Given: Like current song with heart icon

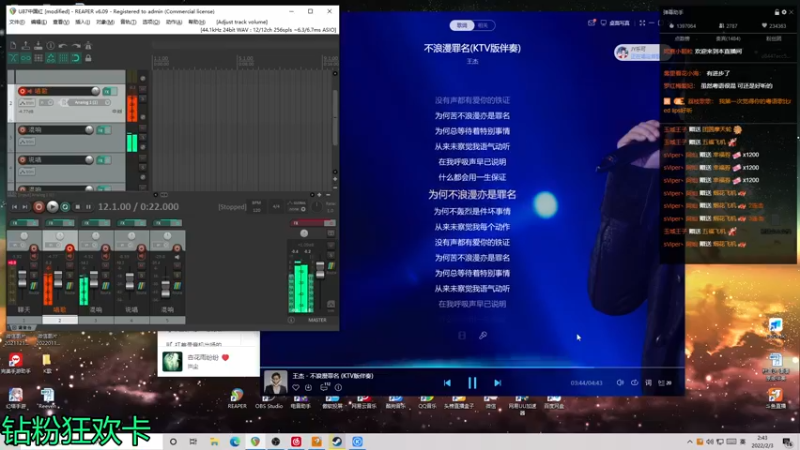Looking at the screenshot, I should (296, 387).
